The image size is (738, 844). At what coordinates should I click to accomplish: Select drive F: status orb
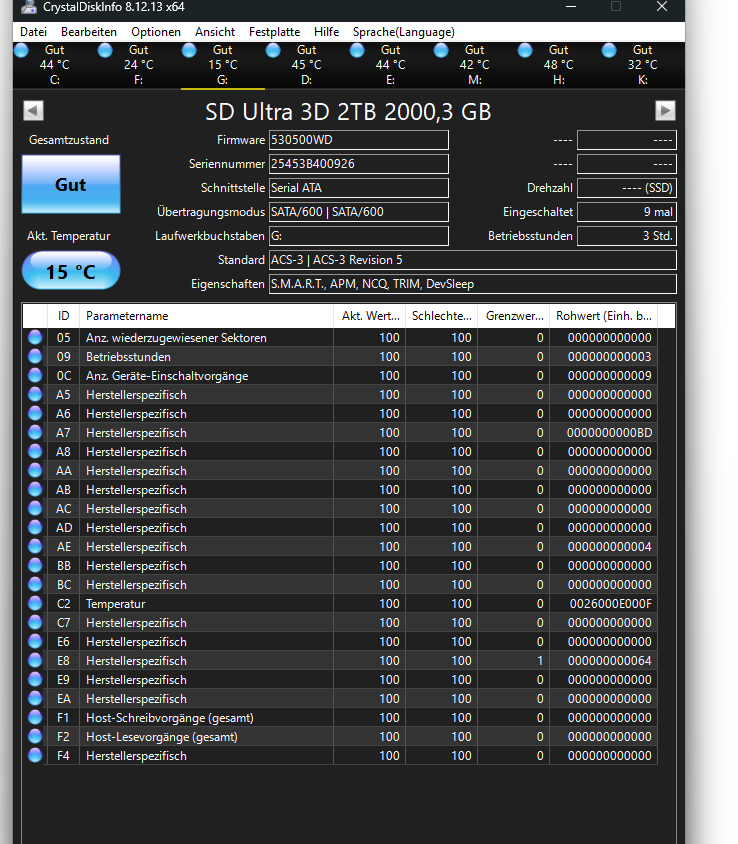(106, 50)
